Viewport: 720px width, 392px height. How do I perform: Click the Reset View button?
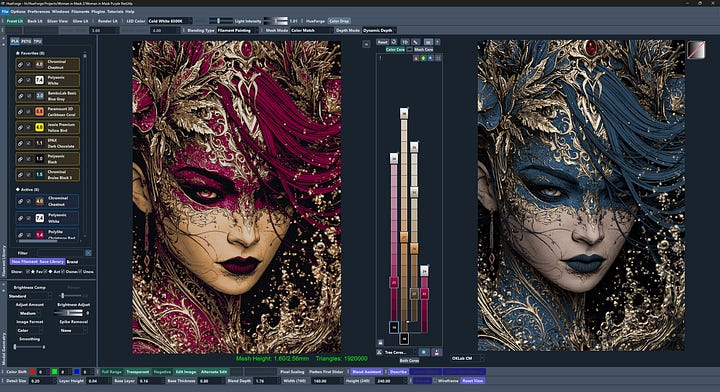pos(472,381)
